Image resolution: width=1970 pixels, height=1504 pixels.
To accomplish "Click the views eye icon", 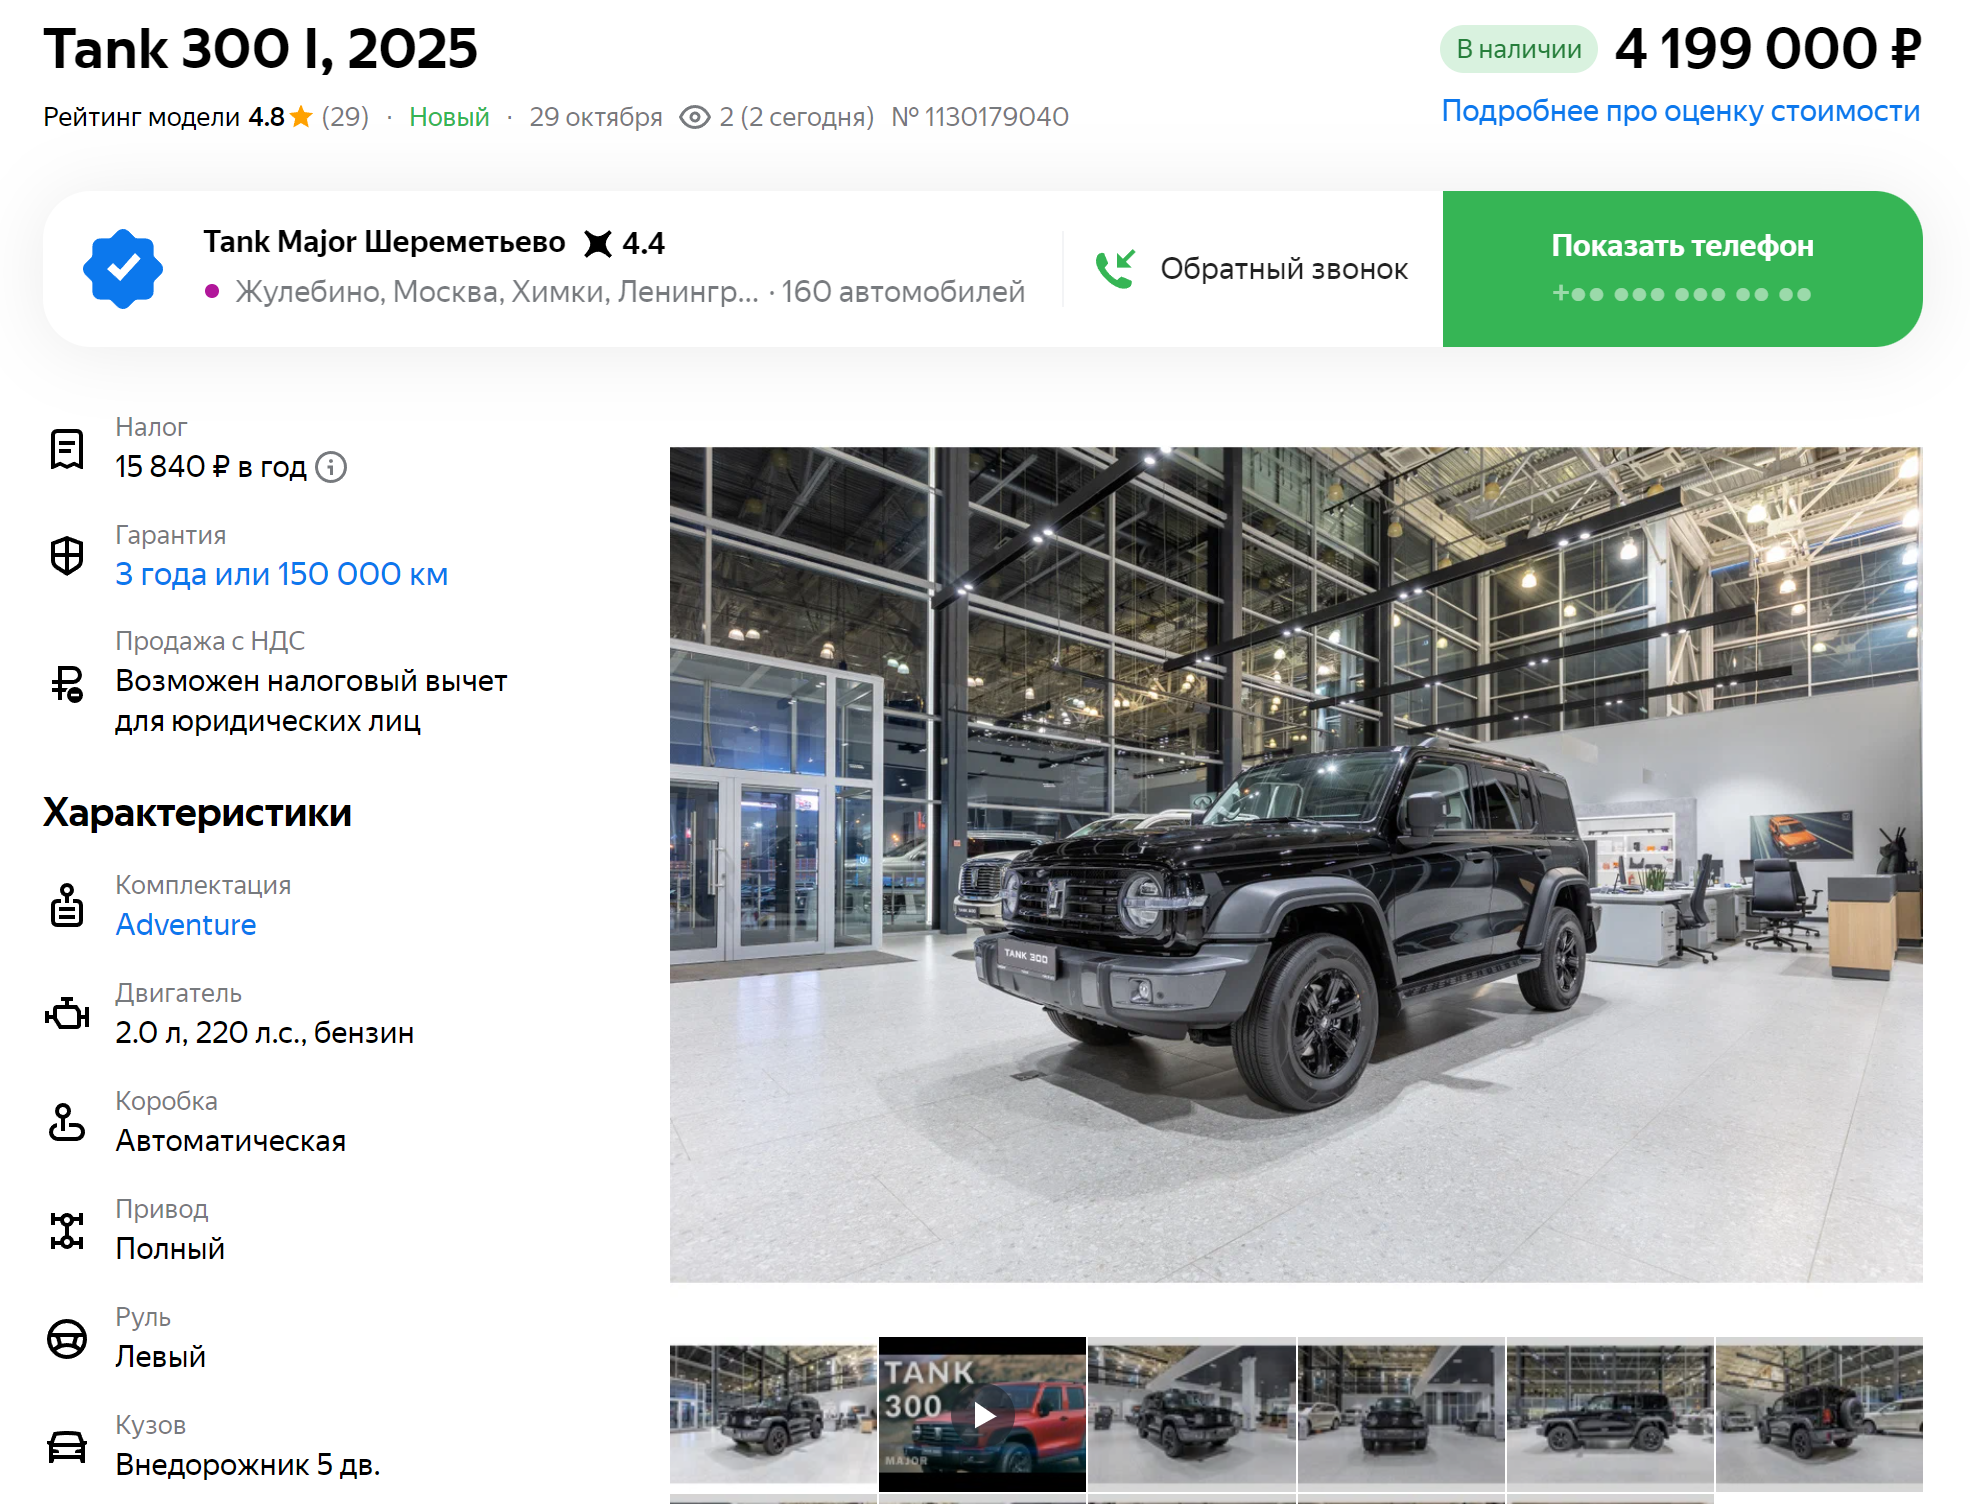I will click(x=694, y=118).
